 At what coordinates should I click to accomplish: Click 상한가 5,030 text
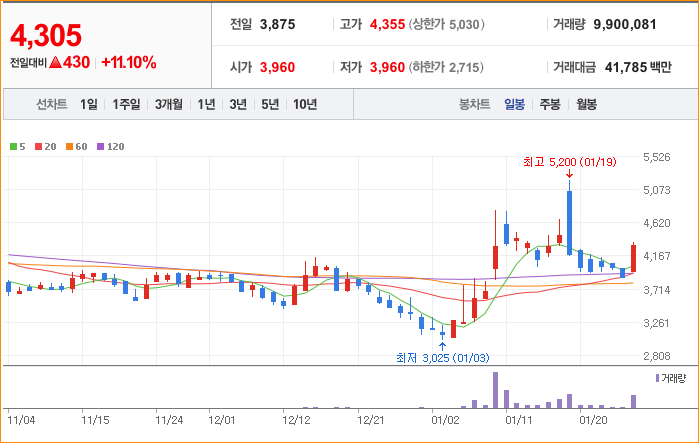447,24
